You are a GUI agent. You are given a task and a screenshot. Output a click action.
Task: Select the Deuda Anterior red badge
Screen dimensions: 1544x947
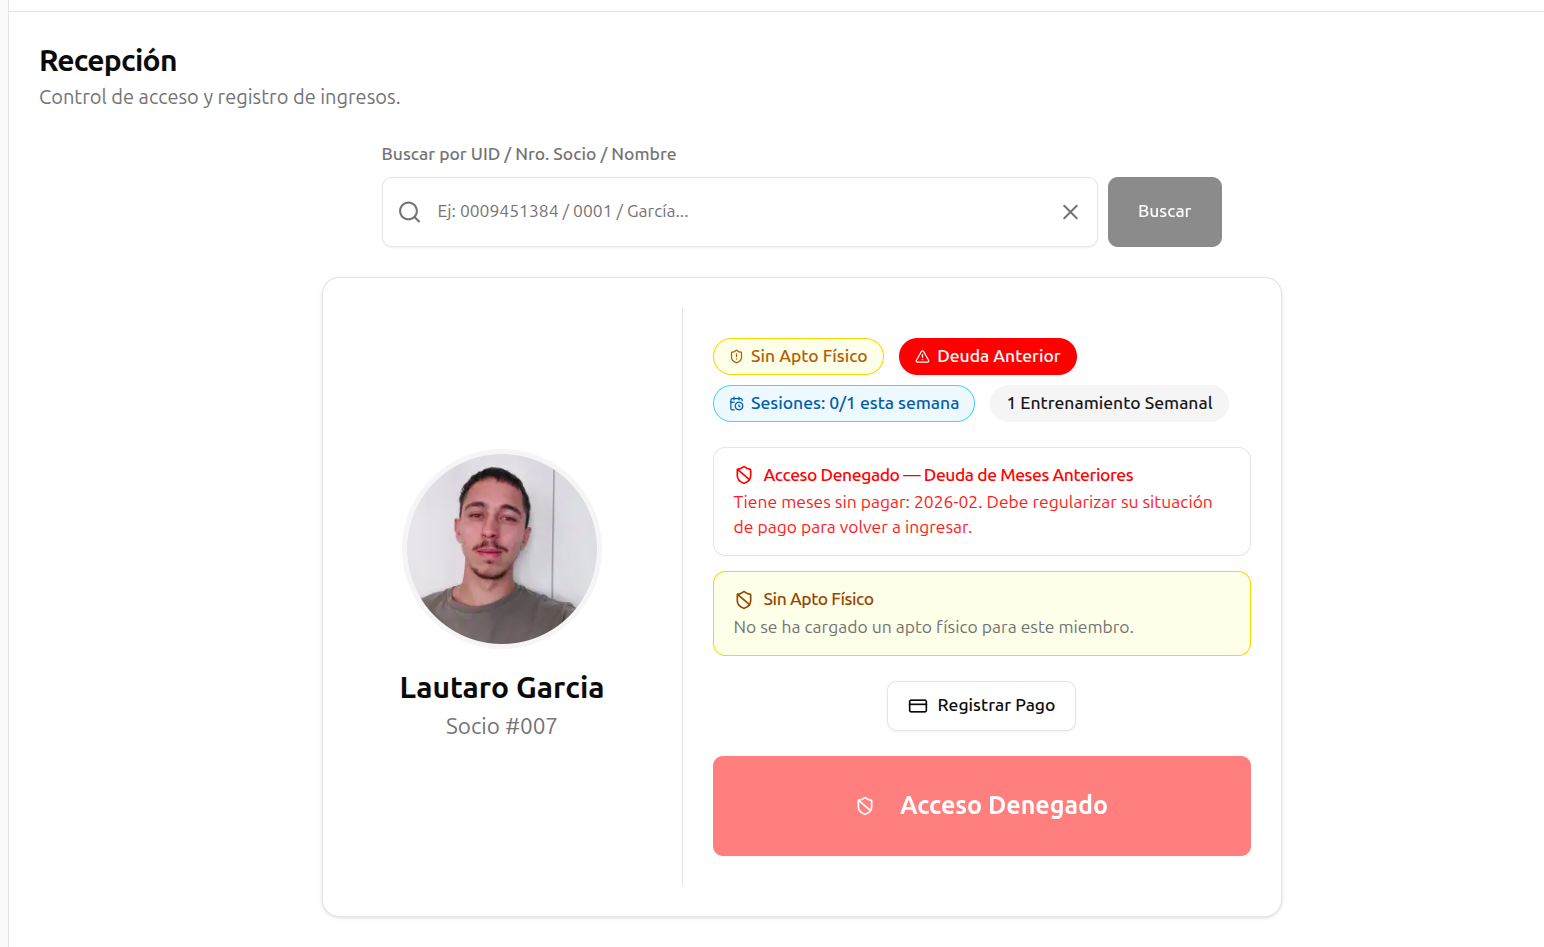tap(987, 357)
